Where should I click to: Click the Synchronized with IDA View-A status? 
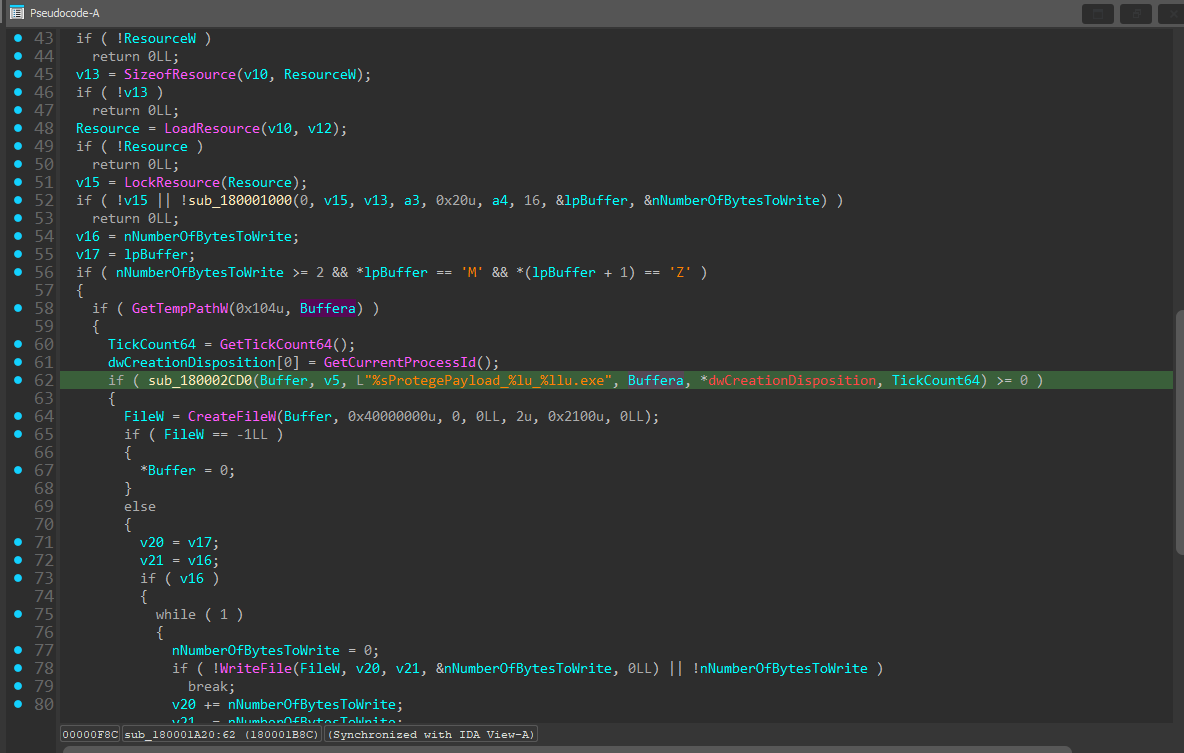[431, 734]
